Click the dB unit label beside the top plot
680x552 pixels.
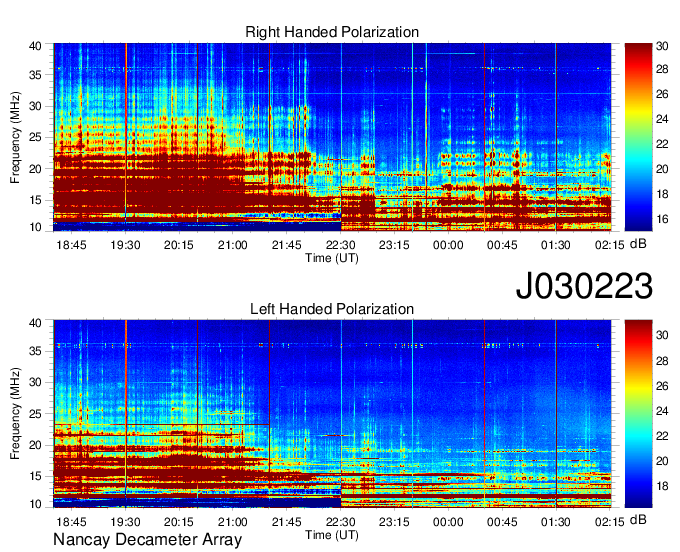(638, 244)
